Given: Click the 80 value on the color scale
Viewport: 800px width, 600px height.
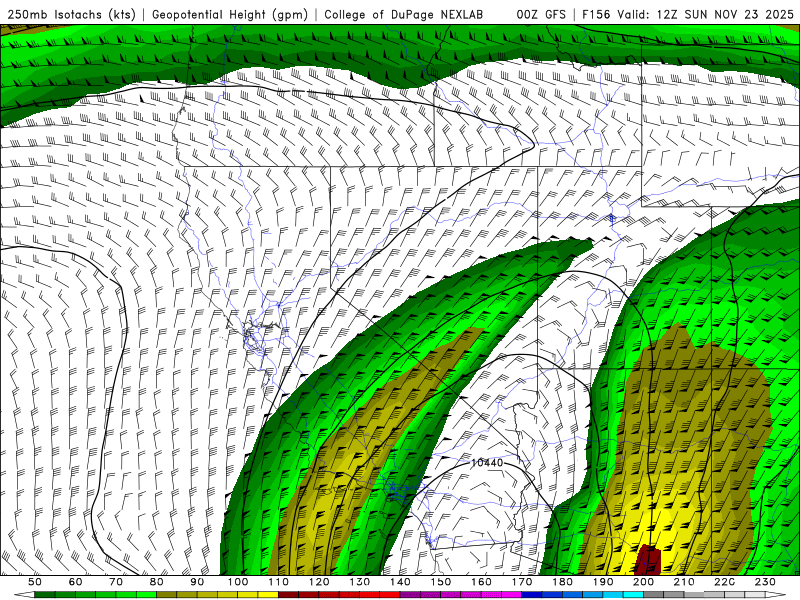Looking at the screenshot, I should (x=157, y=582).
